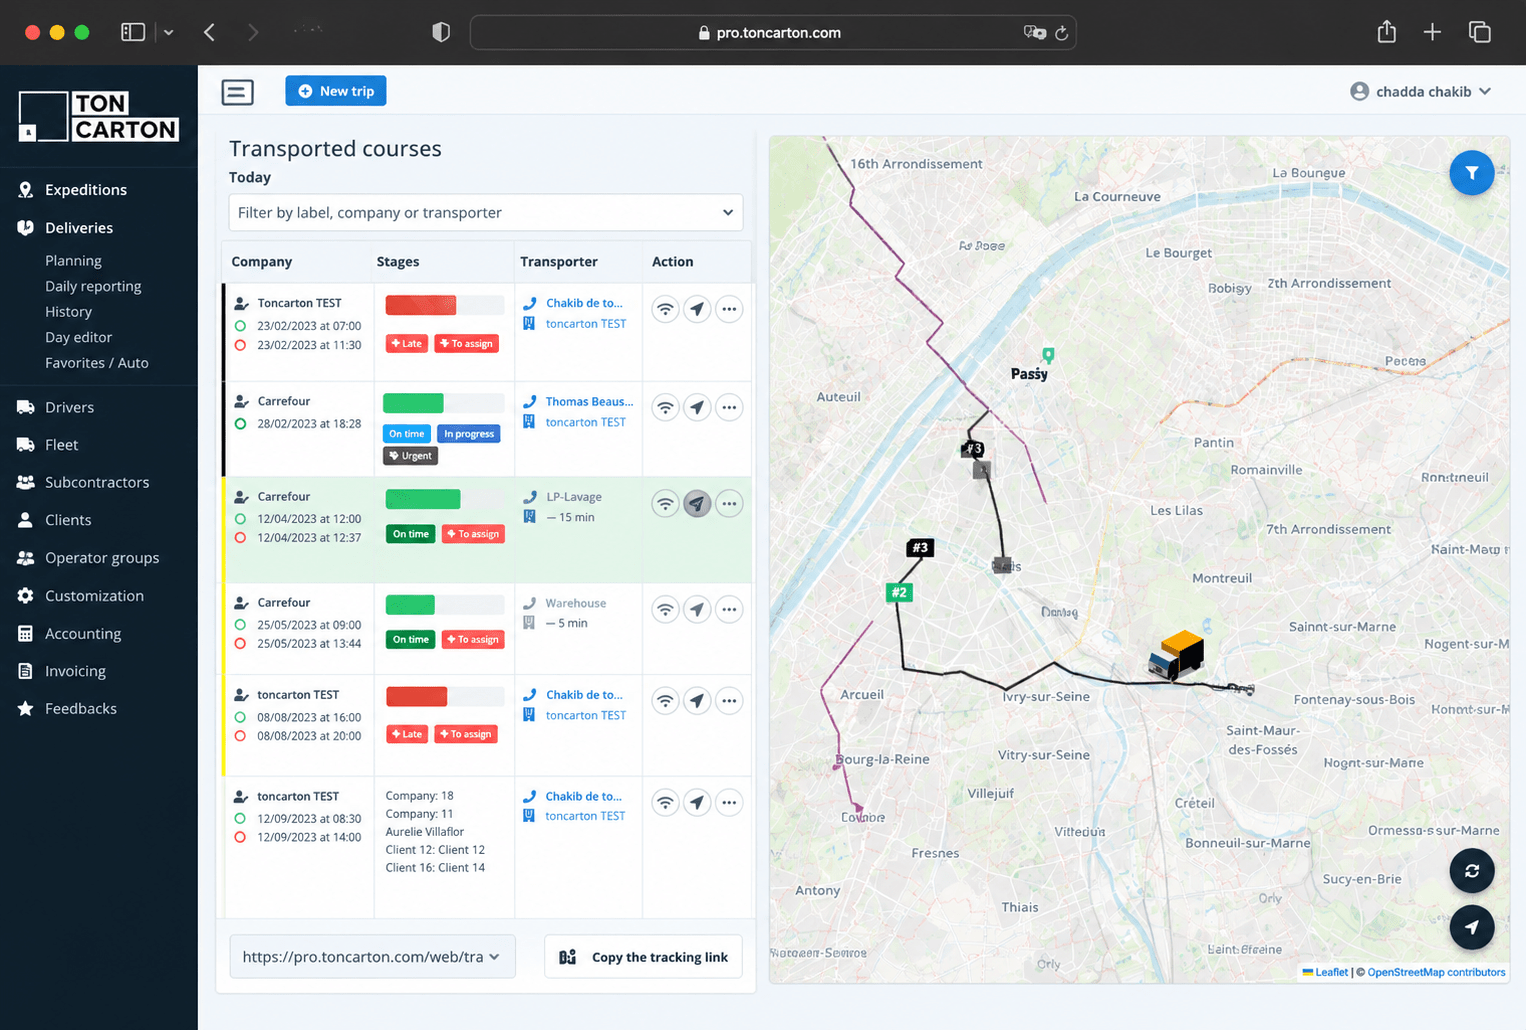Open Feedbacks page
Viewport: 1526px width, 1030px height.
[x=81, y=709]
